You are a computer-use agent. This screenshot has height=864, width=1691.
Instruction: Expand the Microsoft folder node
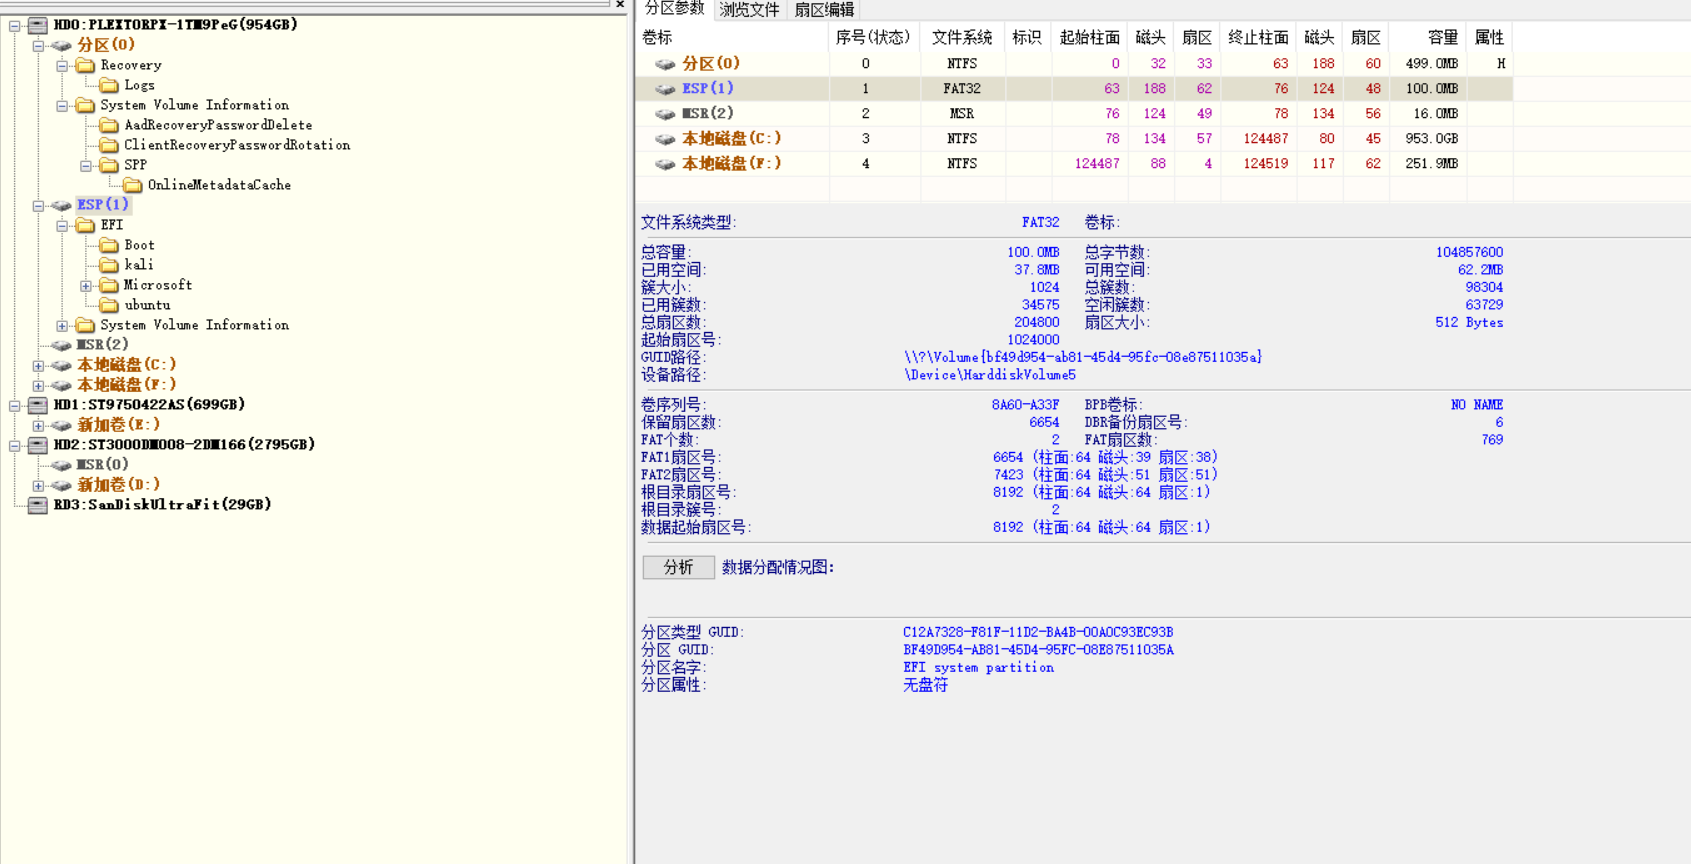(x=86, y=285)
